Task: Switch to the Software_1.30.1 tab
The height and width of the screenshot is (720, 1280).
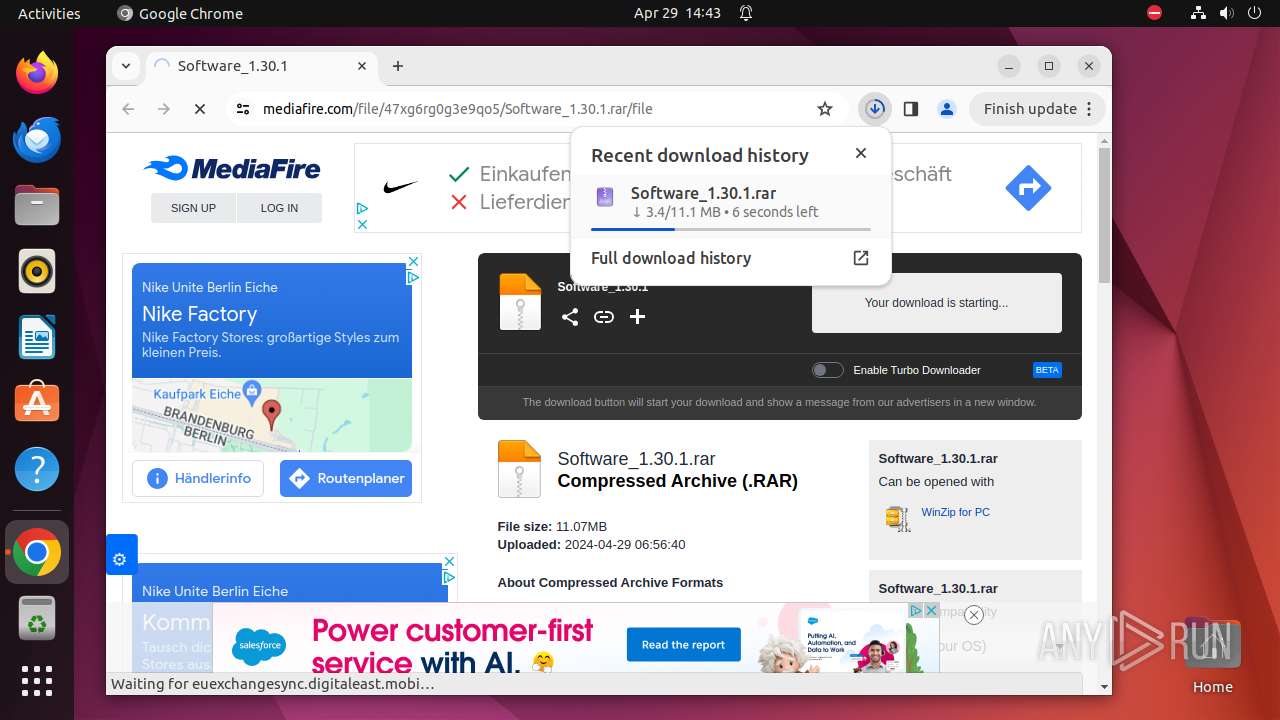Action: coord(261,66)
